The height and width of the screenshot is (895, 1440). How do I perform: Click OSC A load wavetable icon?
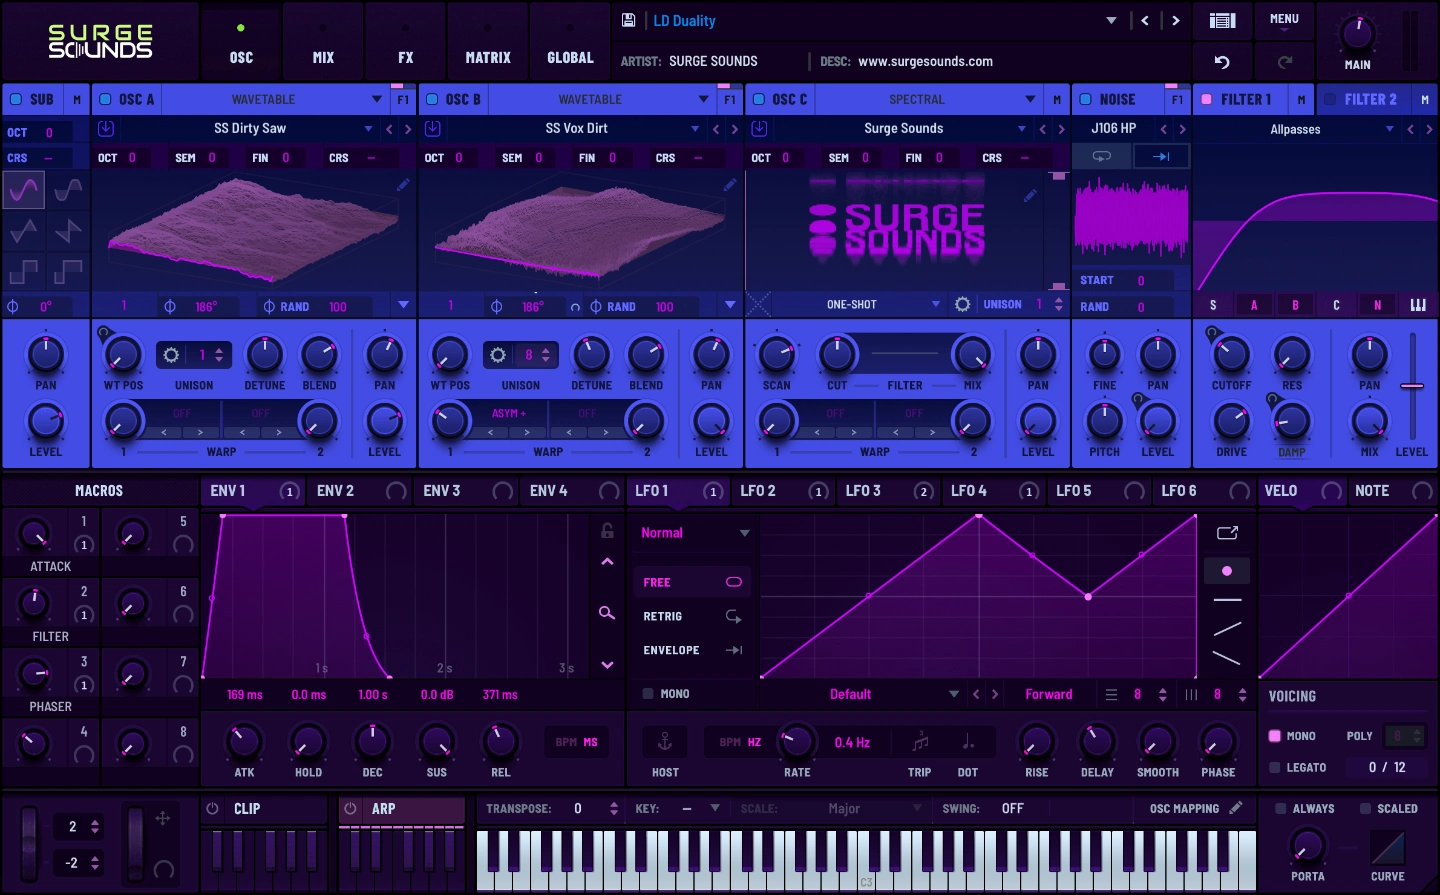click(x=106, y=129)
